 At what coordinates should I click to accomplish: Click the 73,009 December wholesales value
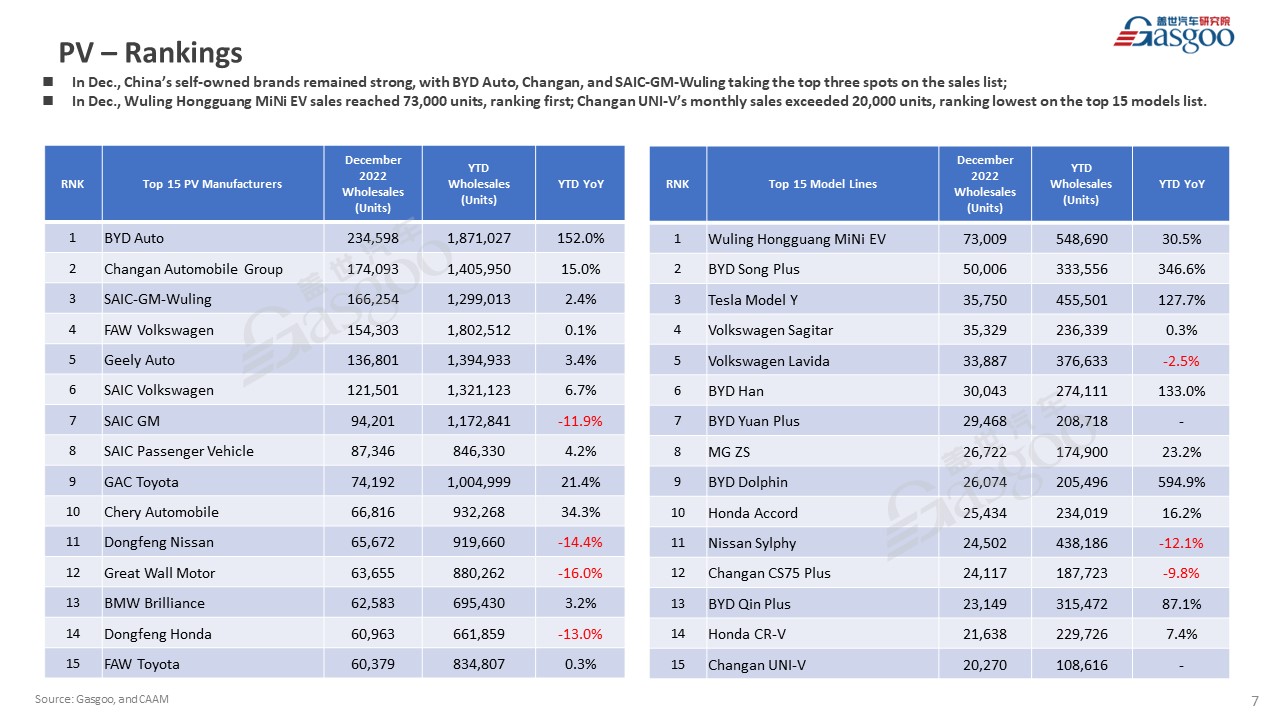point(985,239)
